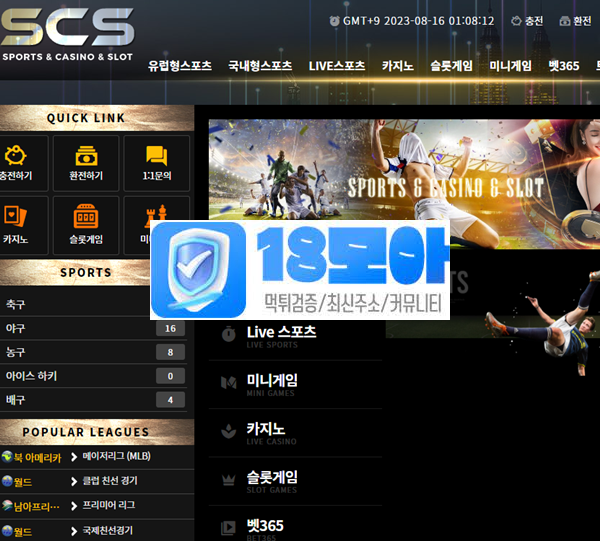Open 메이저리그 (MLB) league
The height and width of the screenshot is (541, 600).
[x=117, y=456]
